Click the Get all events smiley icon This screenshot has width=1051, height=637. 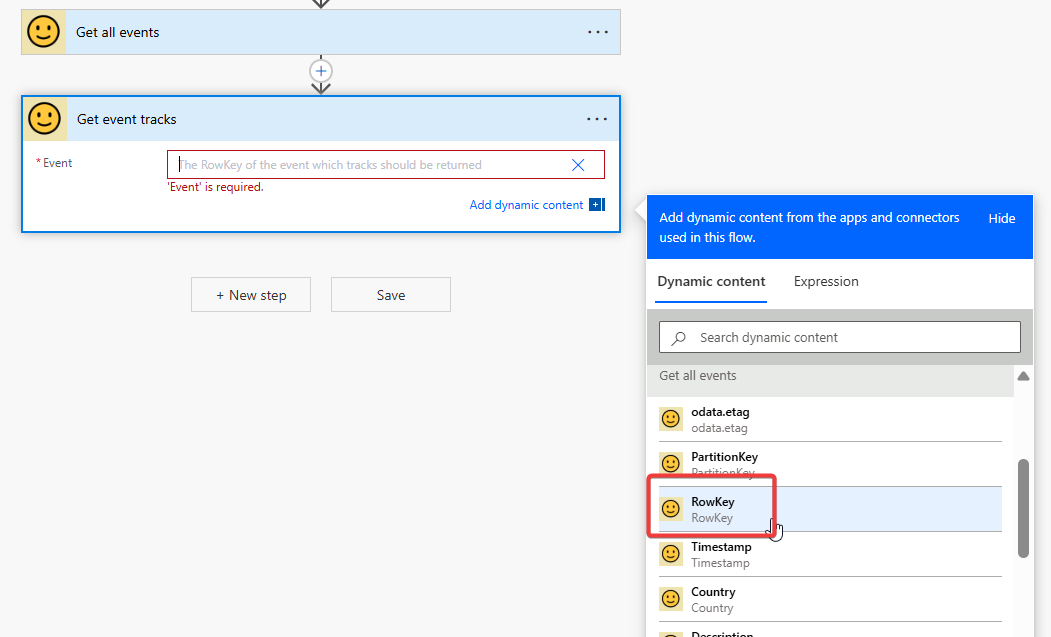tap(43, 32)
